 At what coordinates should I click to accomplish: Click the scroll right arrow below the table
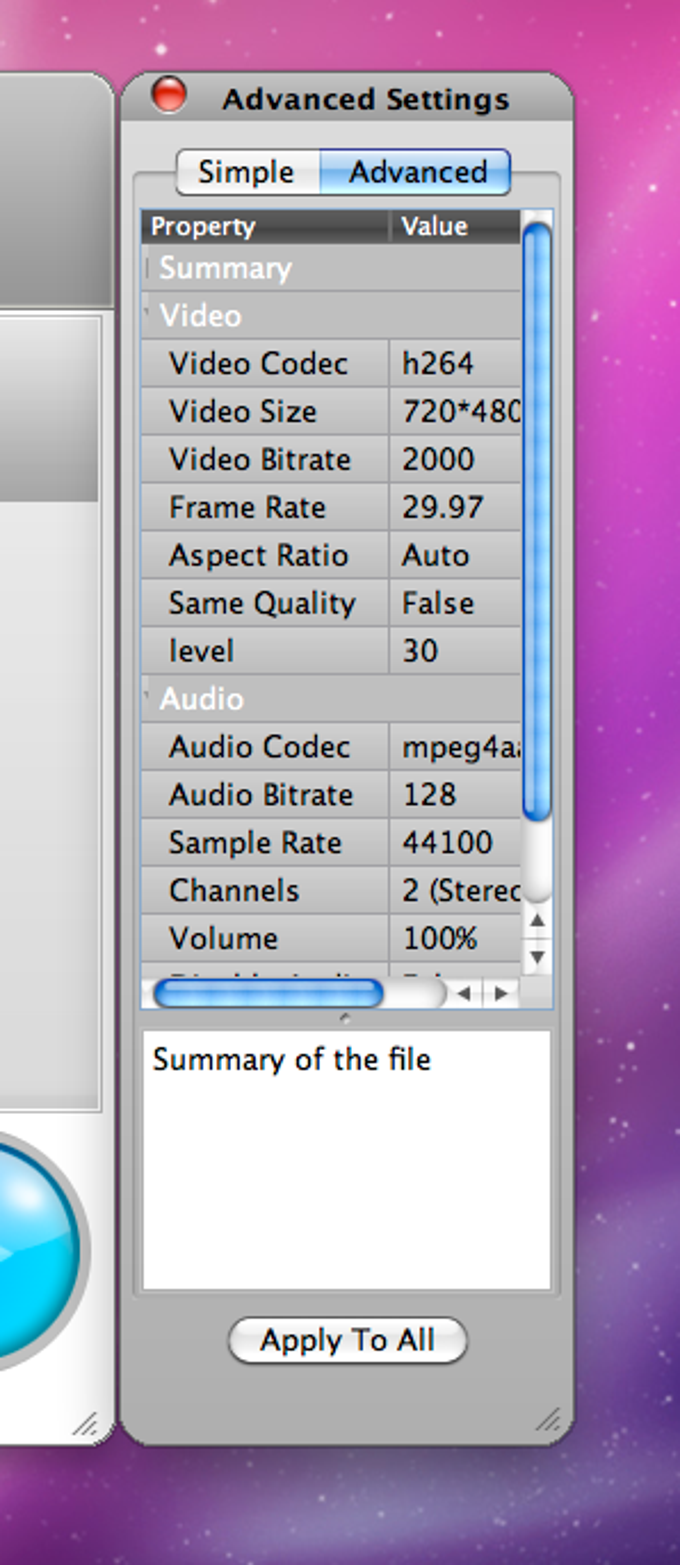(x=501, y=994)
